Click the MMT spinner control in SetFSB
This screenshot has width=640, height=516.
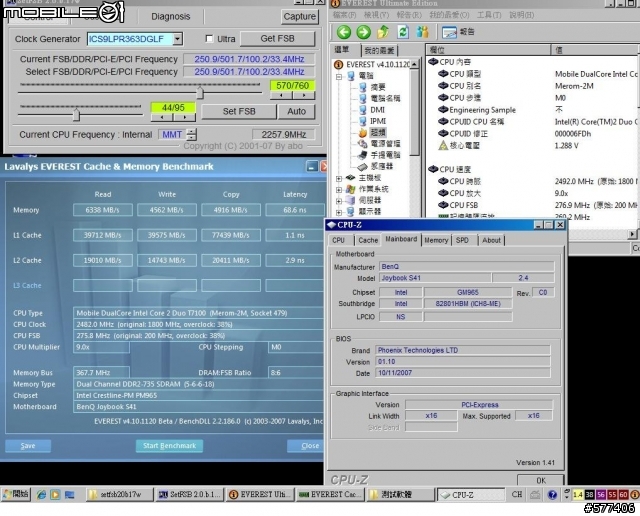(191, 134)
